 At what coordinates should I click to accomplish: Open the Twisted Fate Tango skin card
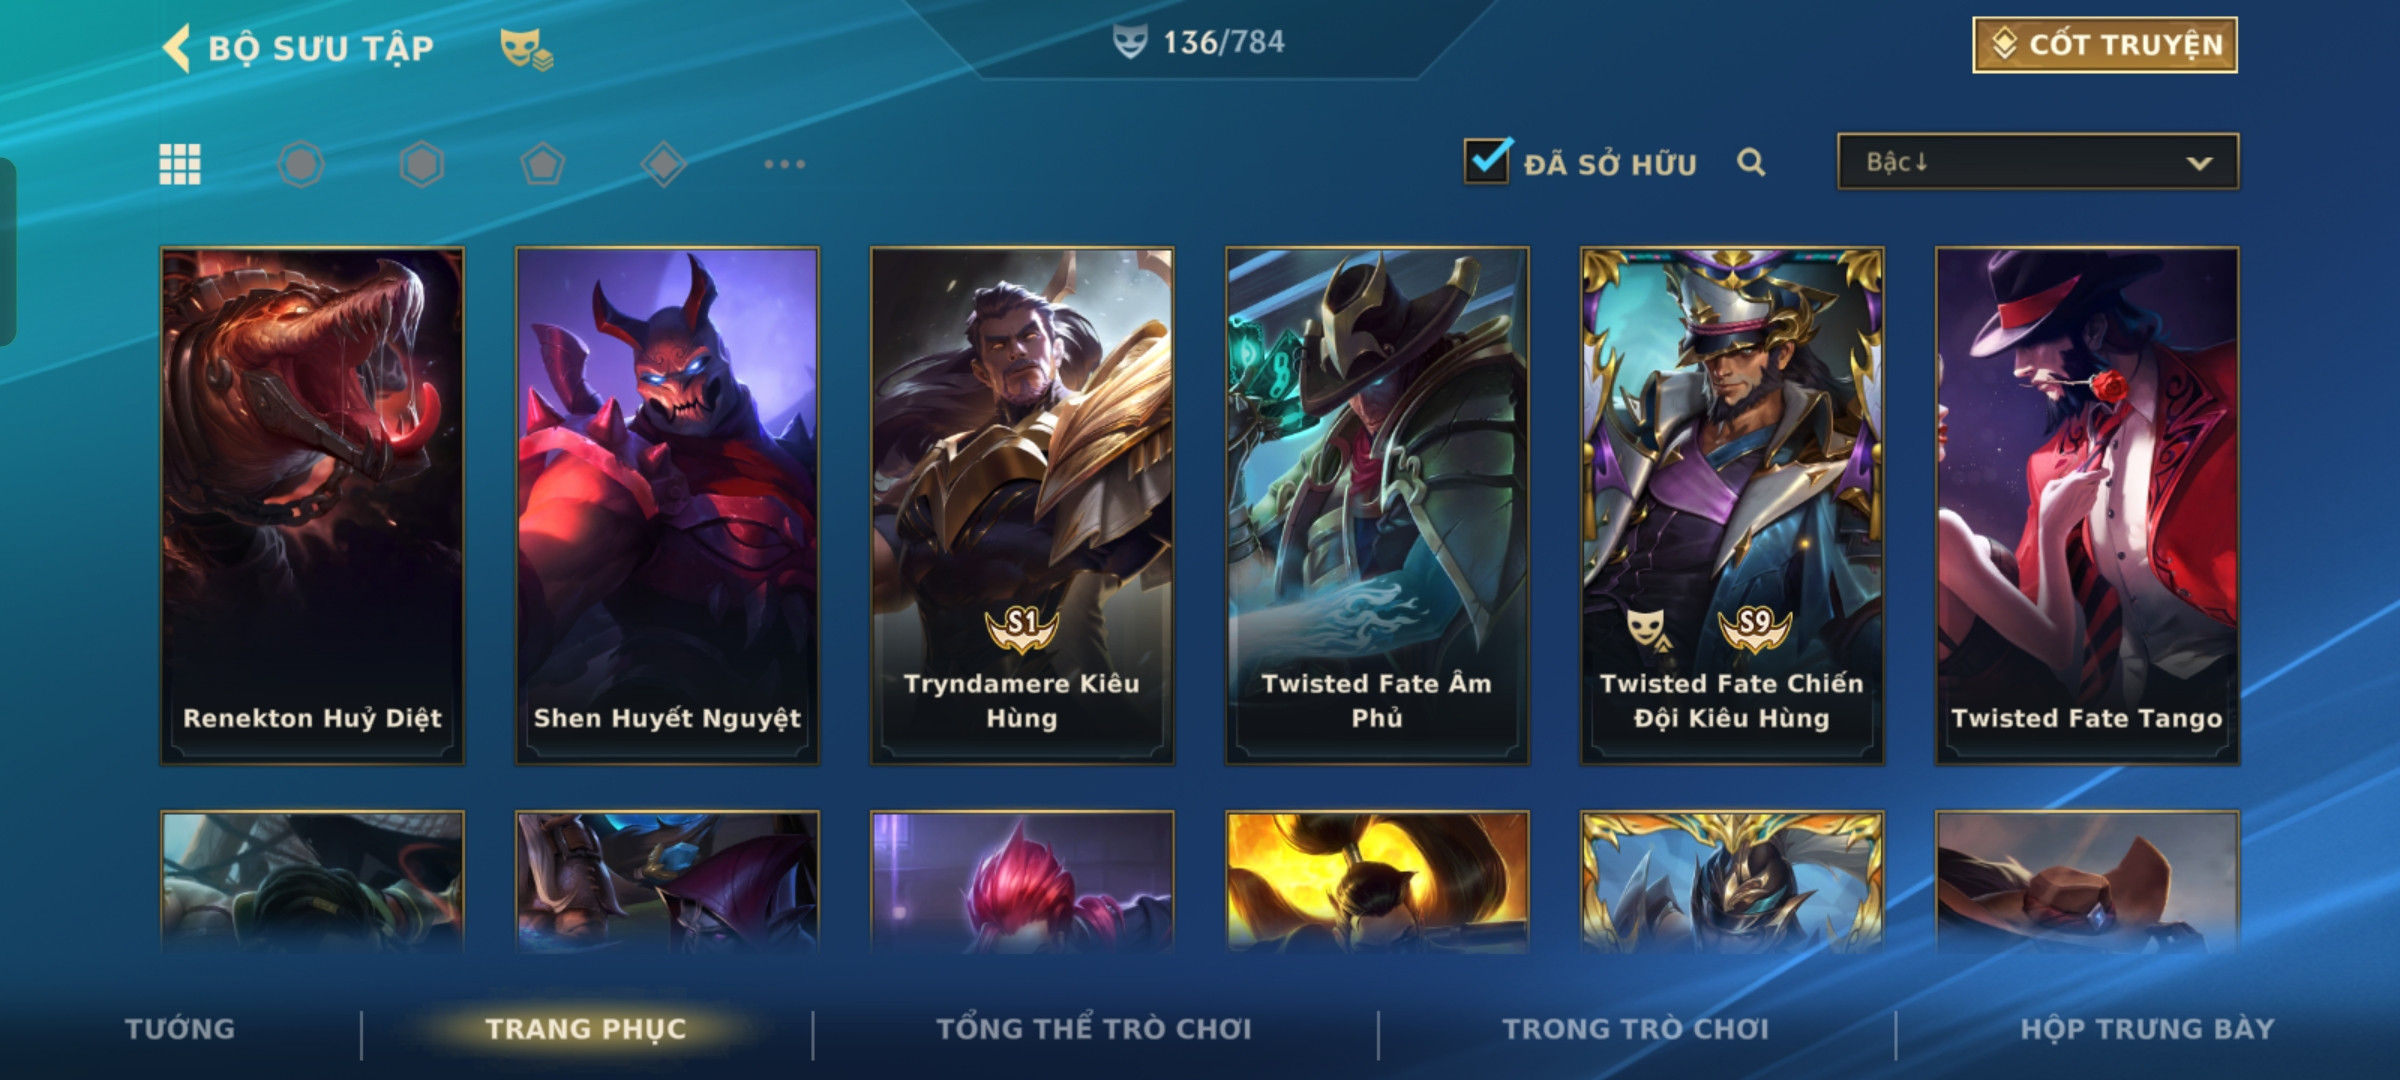[2087, 506]
